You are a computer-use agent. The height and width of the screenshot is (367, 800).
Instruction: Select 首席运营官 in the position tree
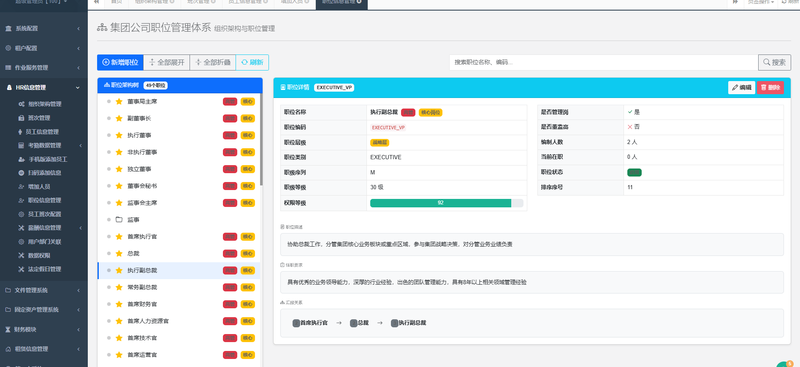(179, 355)
